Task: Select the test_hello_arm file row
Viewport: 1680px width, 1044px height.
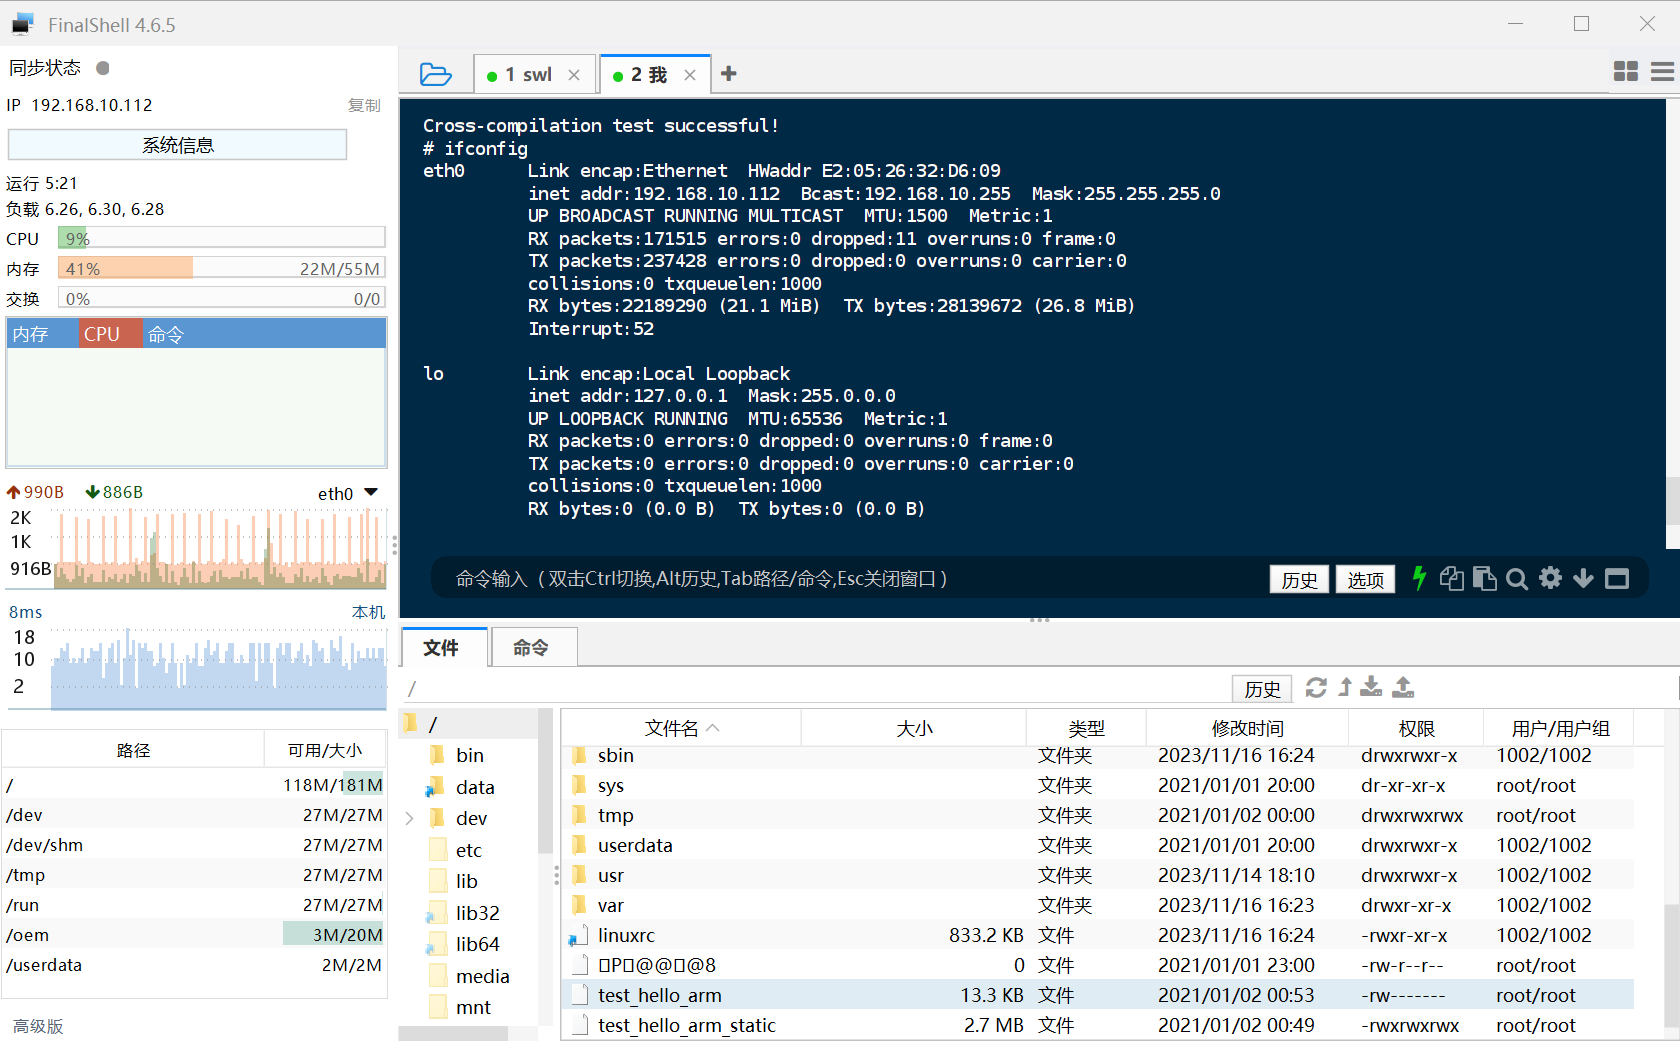Action: point(1098,995)
